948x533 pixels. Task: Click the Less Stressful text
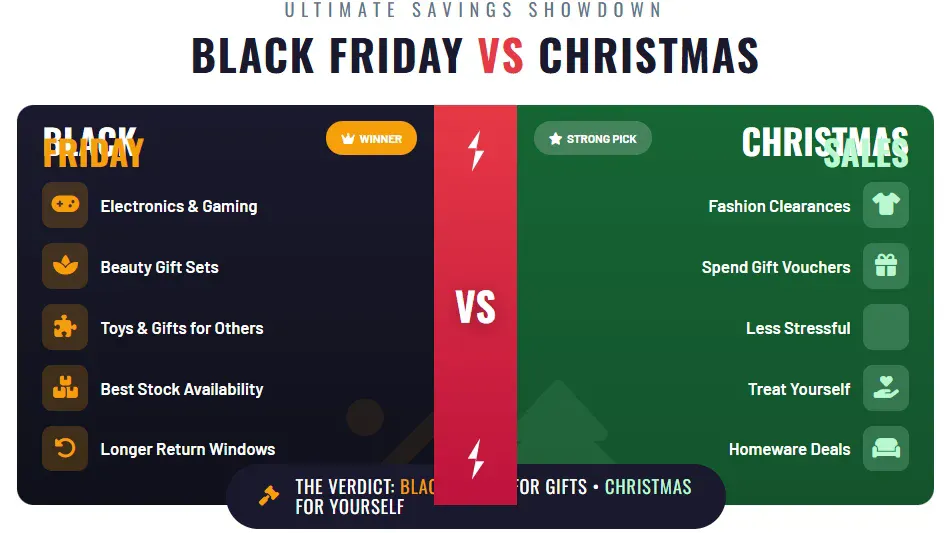pos(798,328)
